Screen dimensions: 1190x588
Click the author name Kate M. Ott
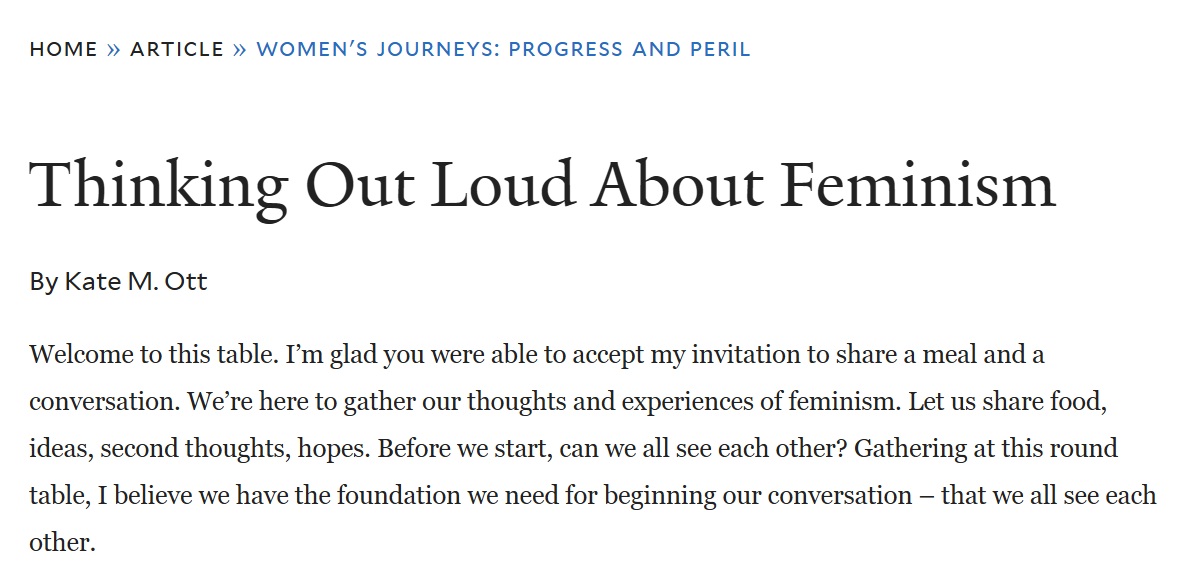(x=136, y=282)
